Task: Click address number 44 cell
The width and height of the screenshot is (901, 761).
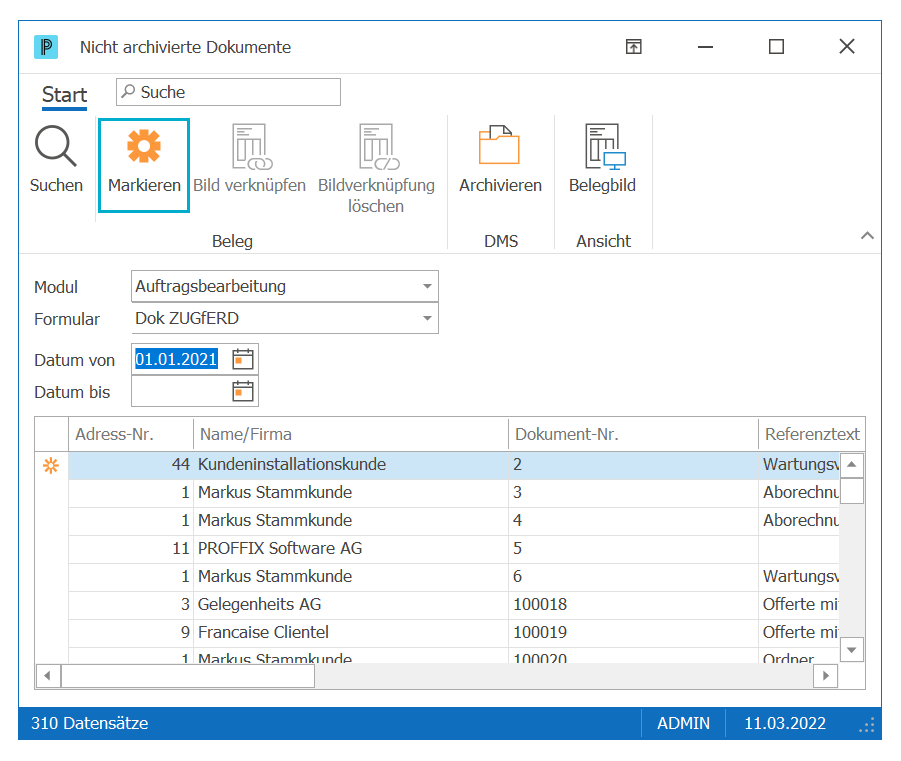Action: click(x=131, y=464)
